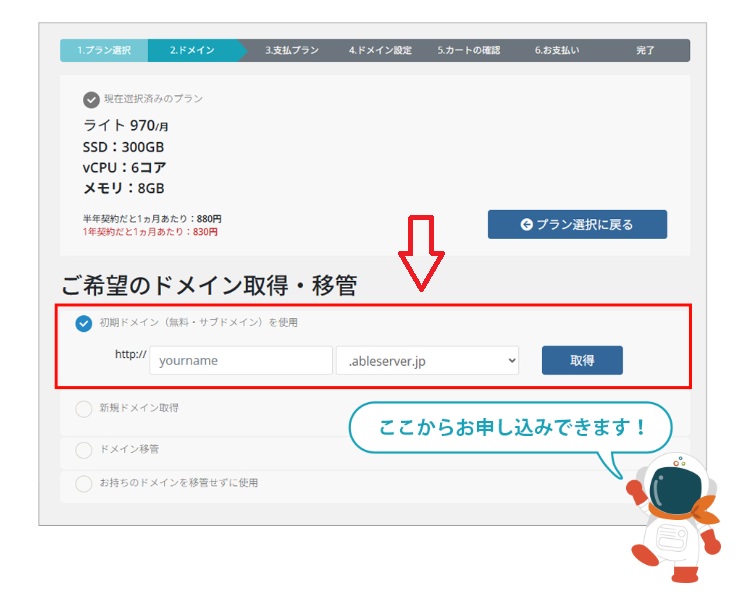The image size is (749, 602).
Task: Click the 1年契約 red price text
Action: click(150, 232)
